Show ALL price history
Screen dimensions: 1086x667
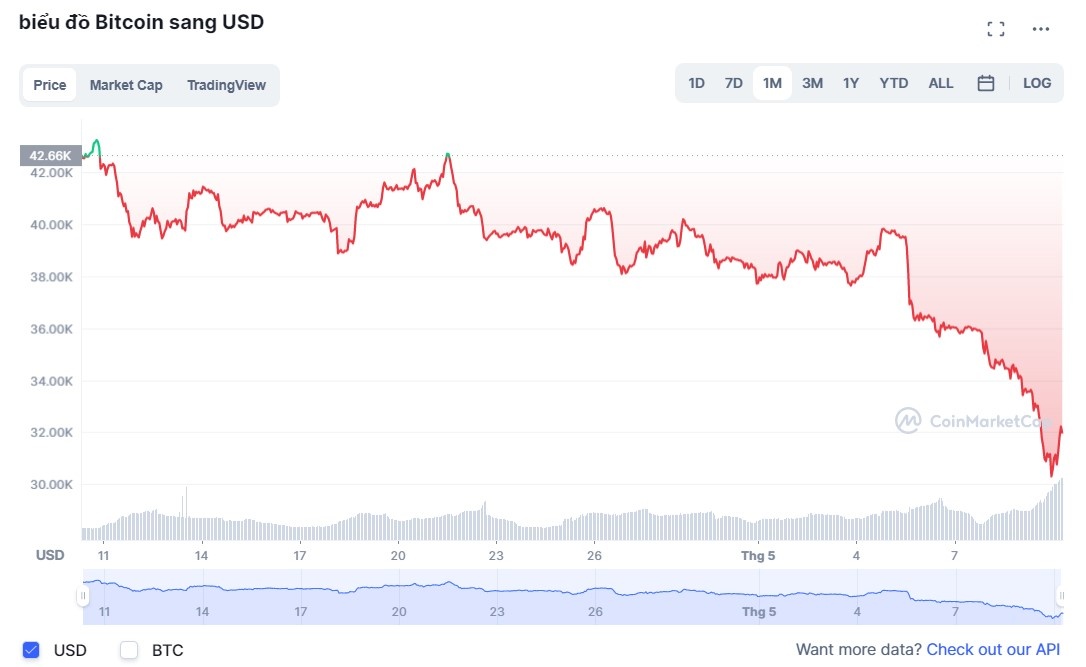point(941,84)
